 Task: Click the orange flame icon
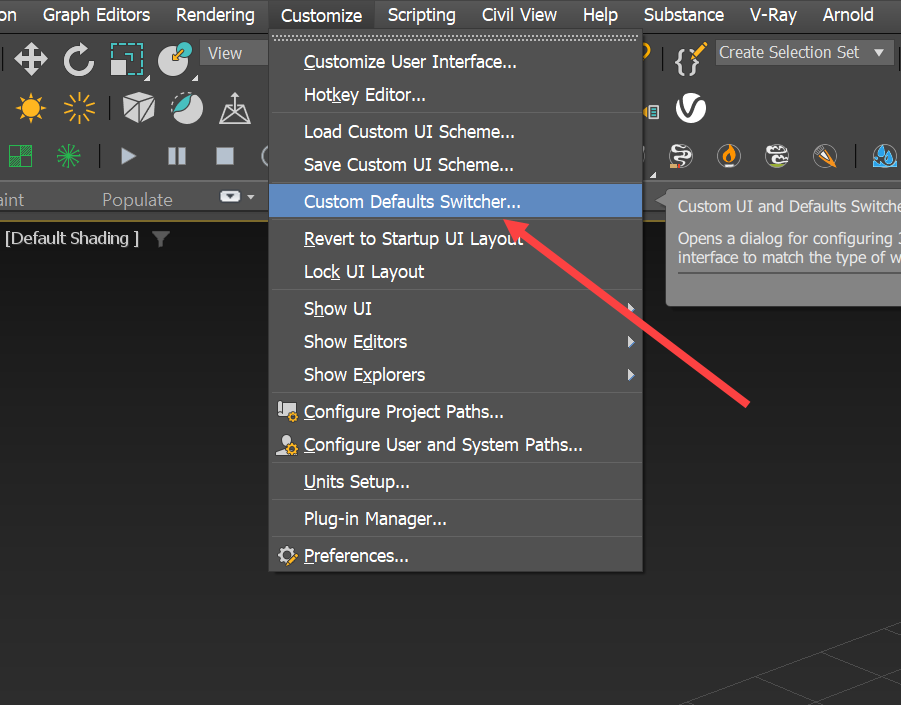(x=729, y=156)
